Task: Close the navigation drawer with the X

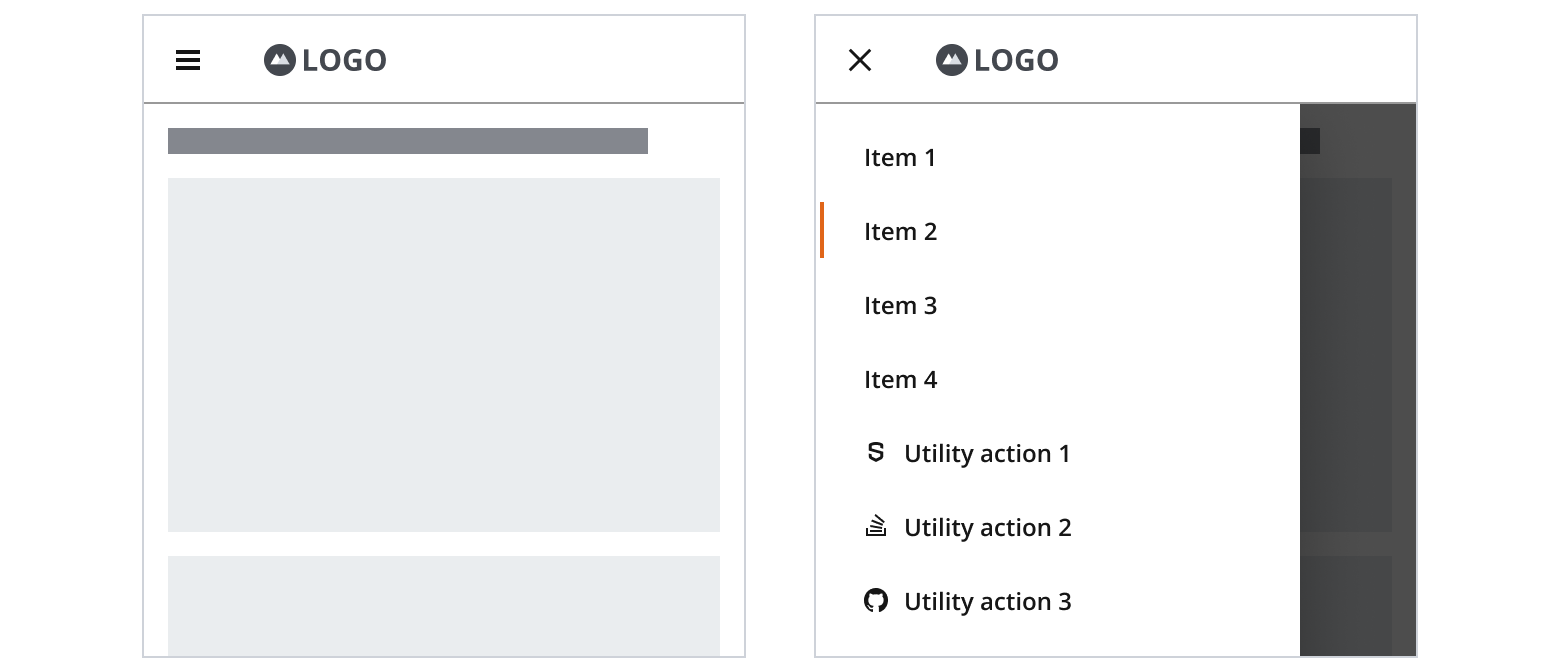Action: click(858, 61)
